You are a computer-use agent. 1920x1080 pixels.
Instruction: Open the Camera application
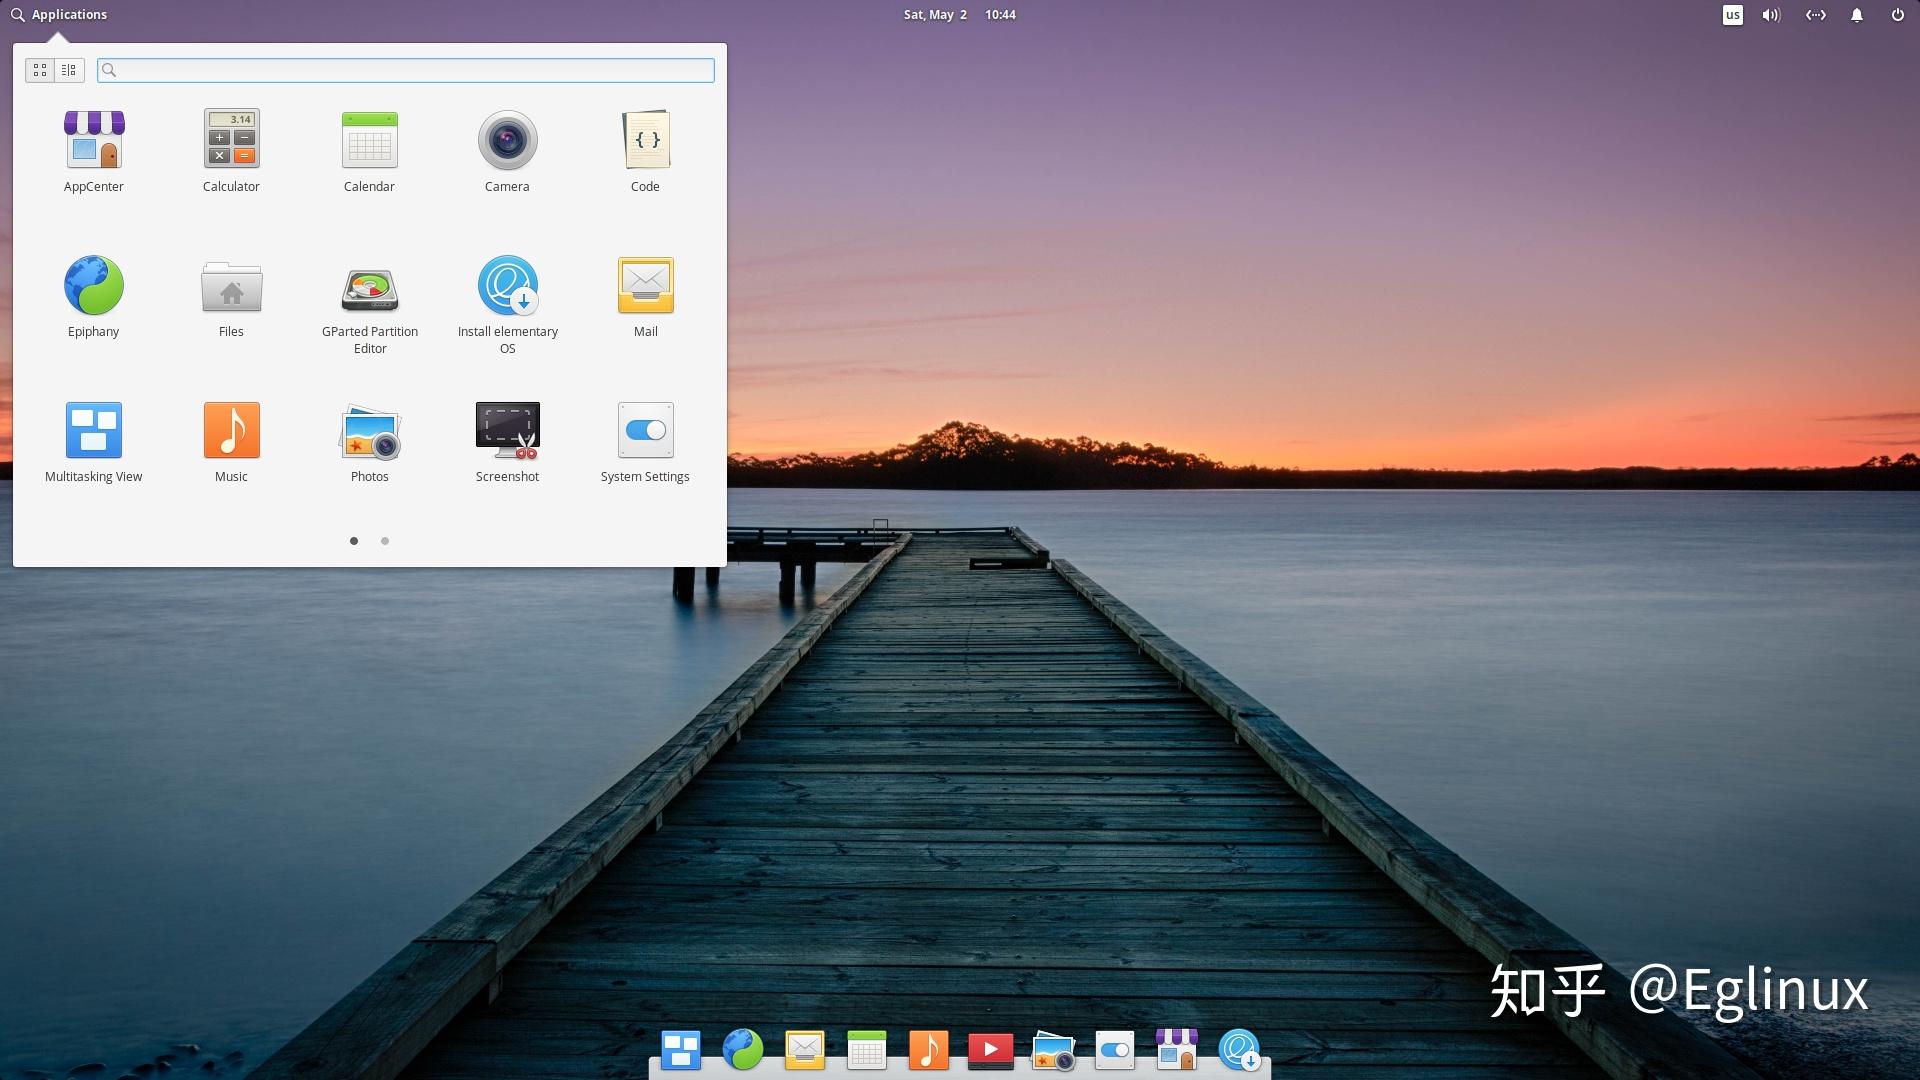tap(507, 140)
